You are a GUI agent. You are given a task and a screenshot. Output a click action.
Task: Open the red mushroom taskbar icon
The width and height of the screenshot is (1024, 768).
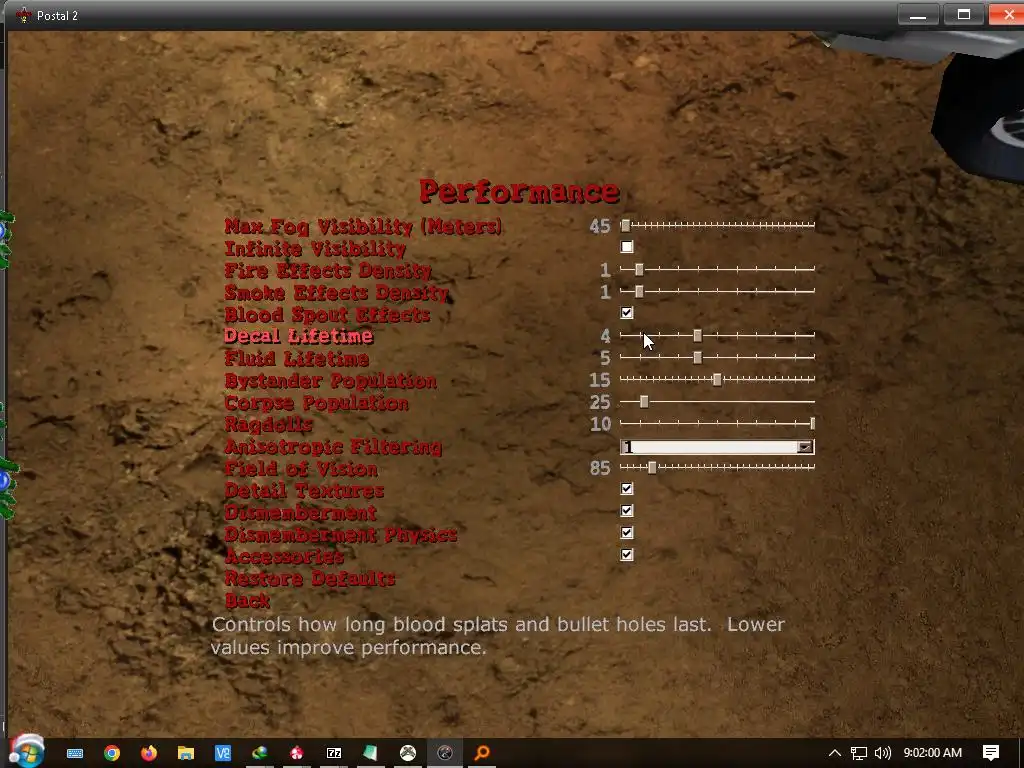(x=297, y=753)
